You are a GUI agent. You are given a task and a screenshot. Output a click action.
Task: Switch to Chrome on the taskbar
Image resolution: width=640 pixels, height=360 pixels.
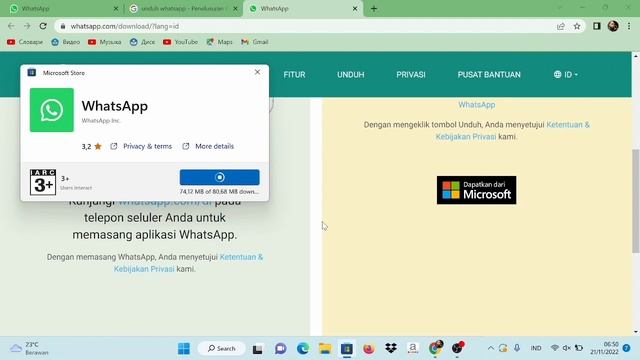436,348
